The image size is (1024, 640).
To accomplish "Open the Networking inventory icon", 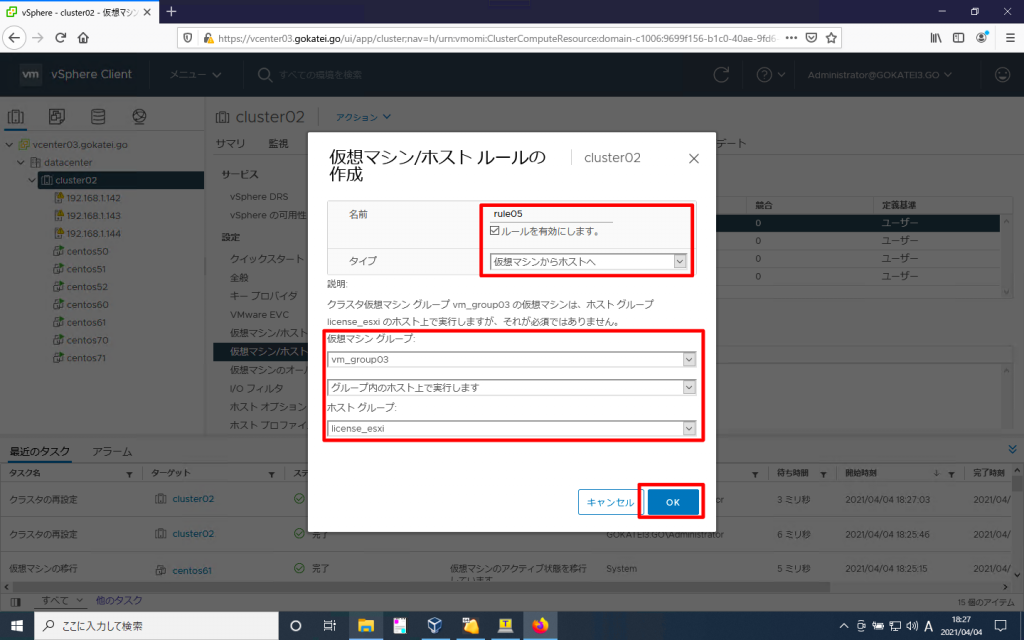I will pos(137,115).
